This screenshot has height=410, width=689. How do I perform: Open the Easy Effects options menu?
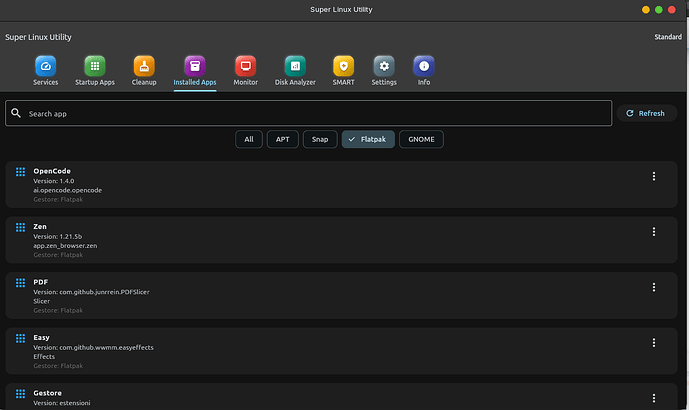[654, 342]
